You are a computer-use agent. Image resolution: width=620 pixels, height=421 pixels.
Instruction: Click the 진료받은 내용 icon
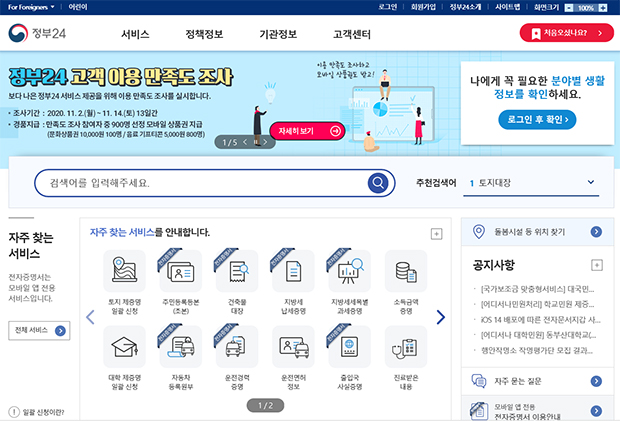tap(406, 346)
